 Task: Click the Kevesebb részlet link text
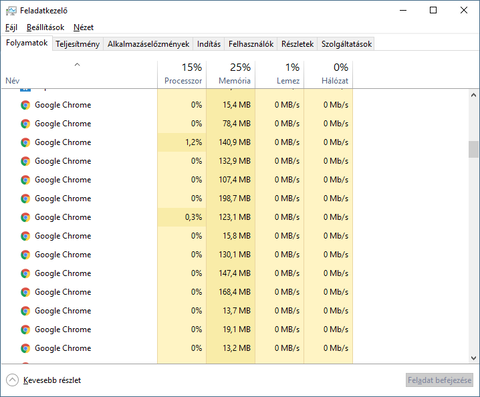pos(52,380)
